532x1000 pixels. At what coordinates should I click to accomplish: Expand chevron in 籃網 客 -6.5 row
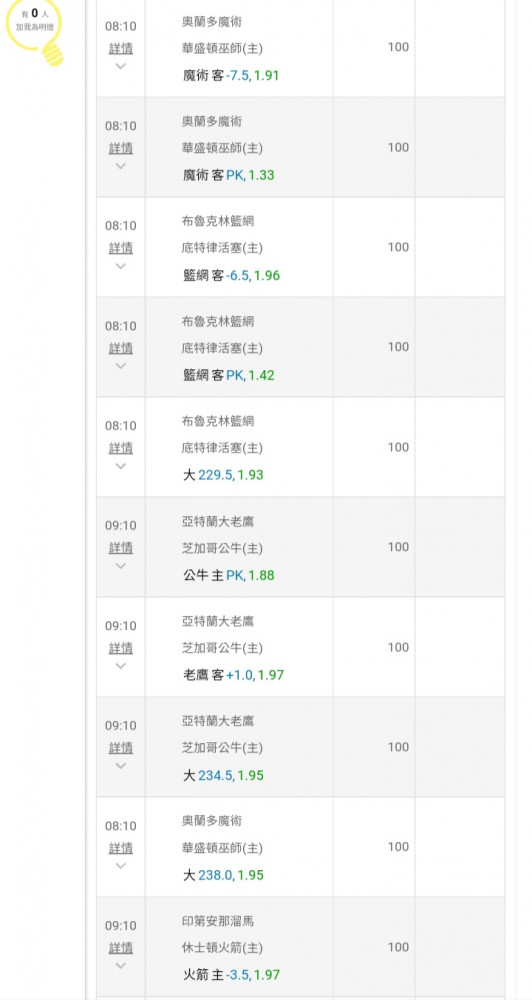[121, 266]
